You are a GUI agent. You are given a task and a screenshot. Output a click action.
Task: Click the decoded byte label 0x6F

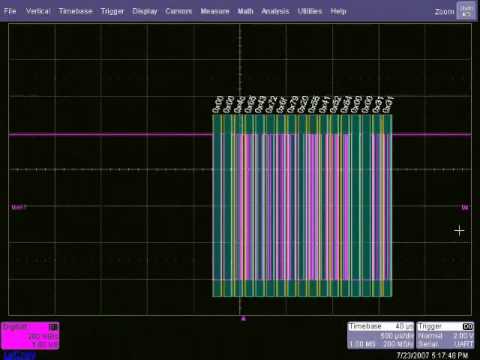tap(282, 105)
